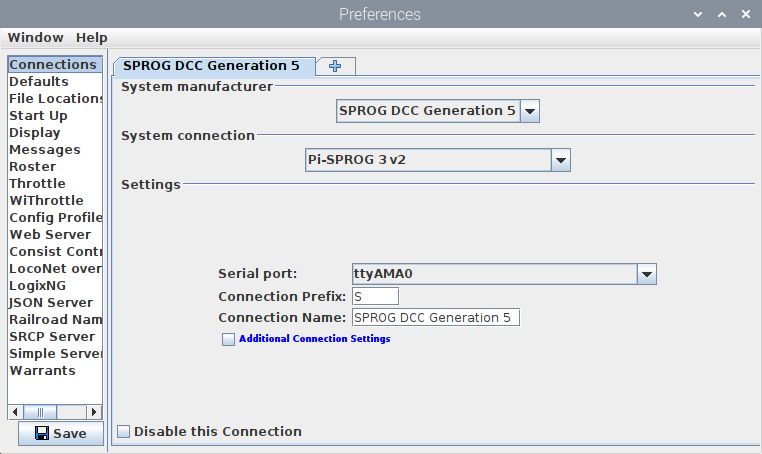Expand the System manufacturer dropdown
762x454 pixels.
point(530,111)
